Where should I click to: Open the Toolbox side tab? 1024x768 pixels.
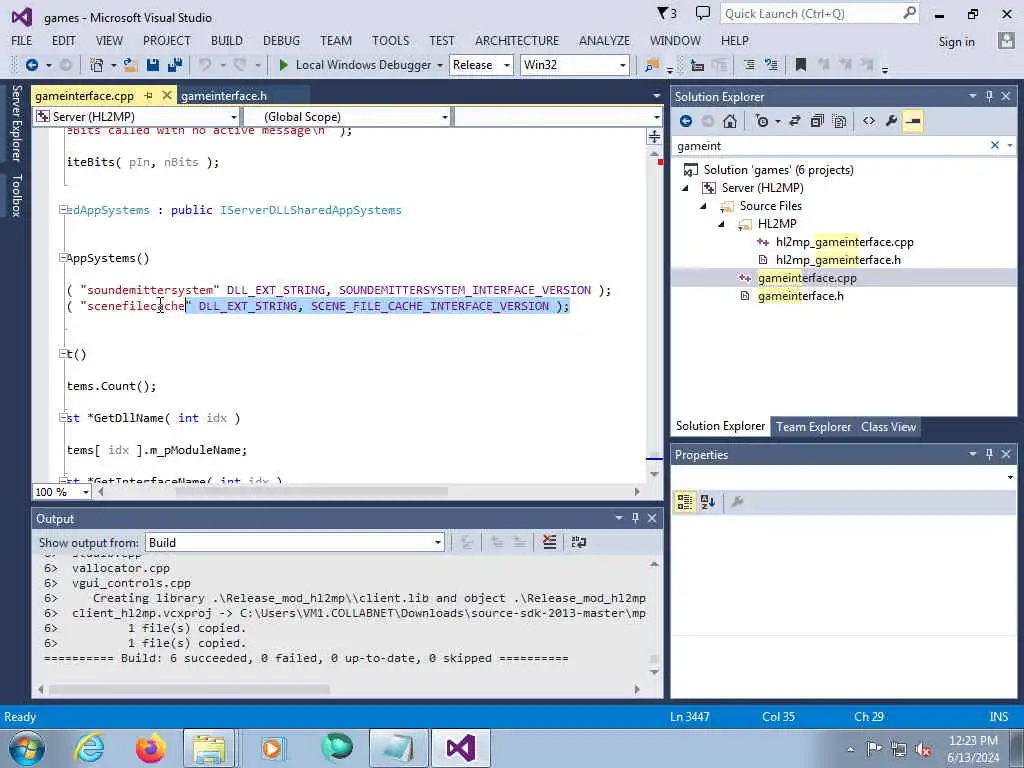click(x=17, y=195)
